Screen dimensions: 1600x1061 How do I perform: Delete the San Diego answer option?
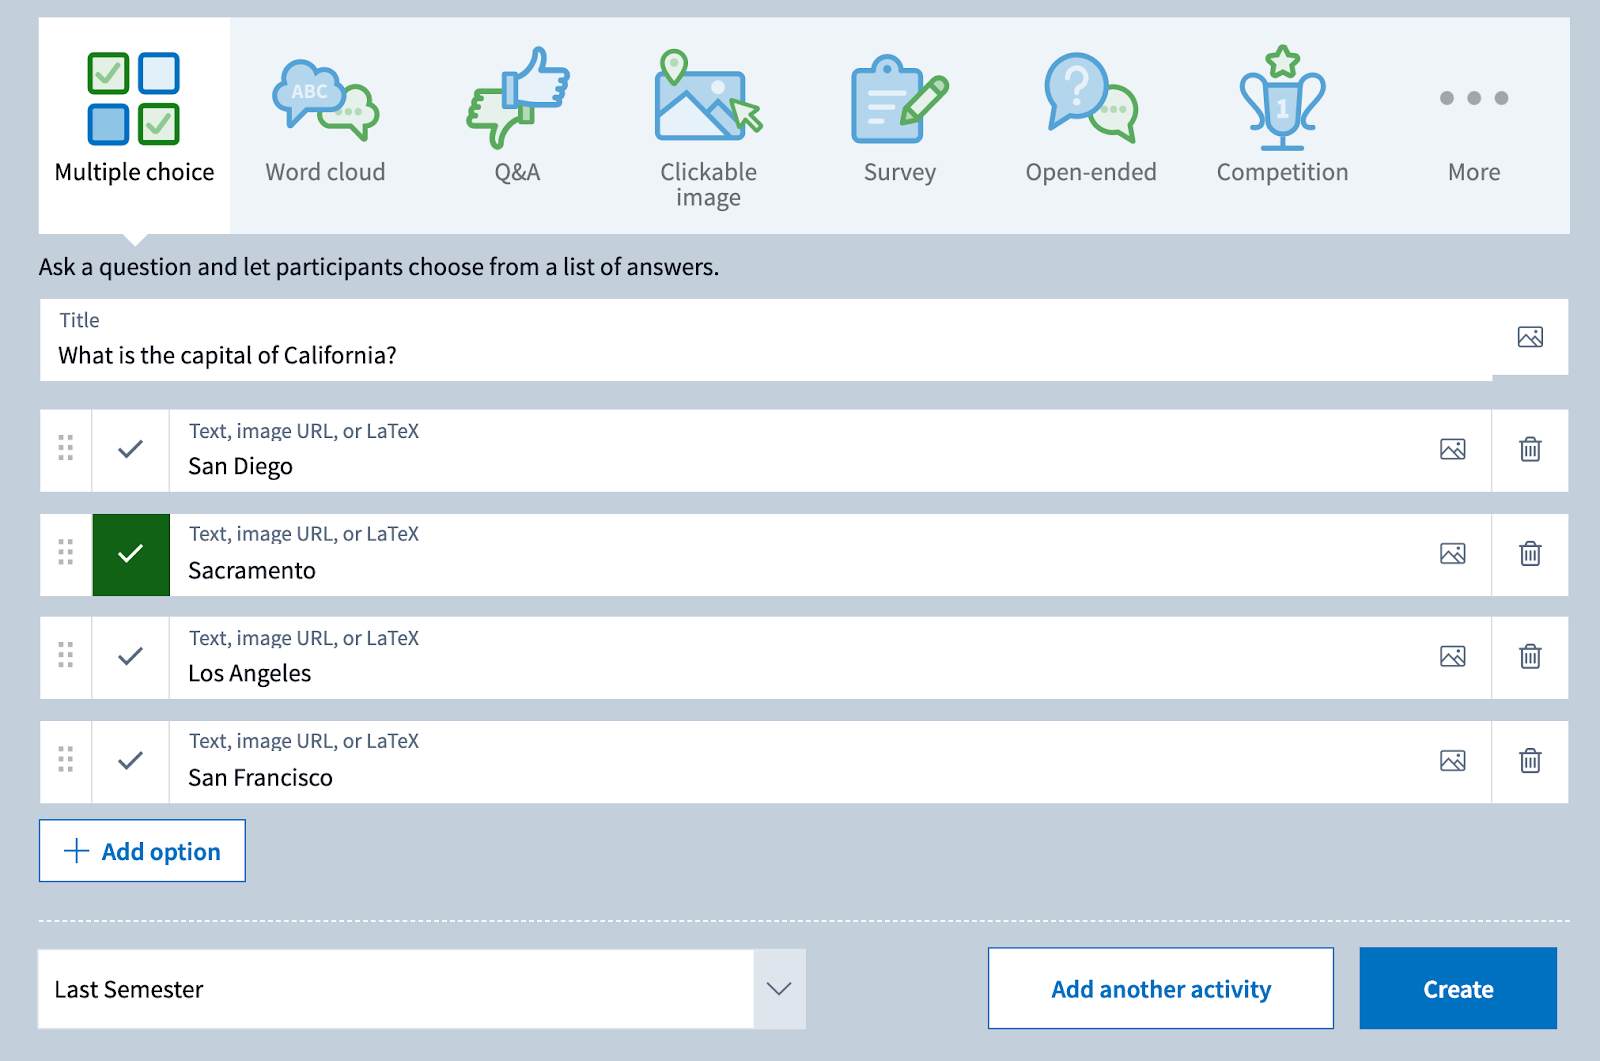[1529, 450]
